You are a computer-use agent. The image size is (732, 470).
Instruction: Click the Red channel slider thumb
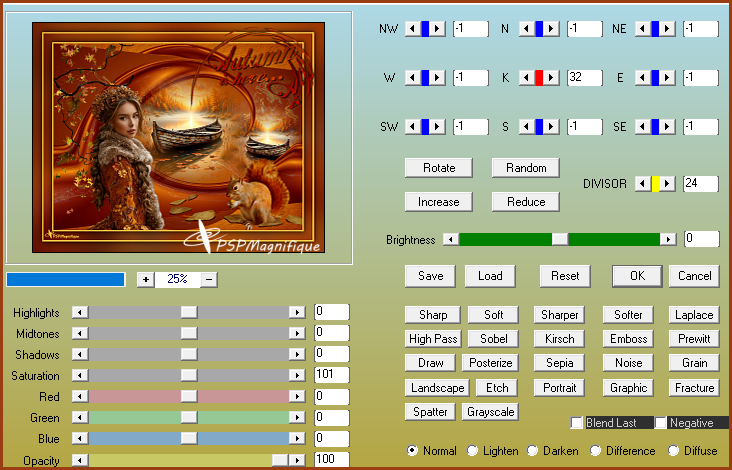189,396
